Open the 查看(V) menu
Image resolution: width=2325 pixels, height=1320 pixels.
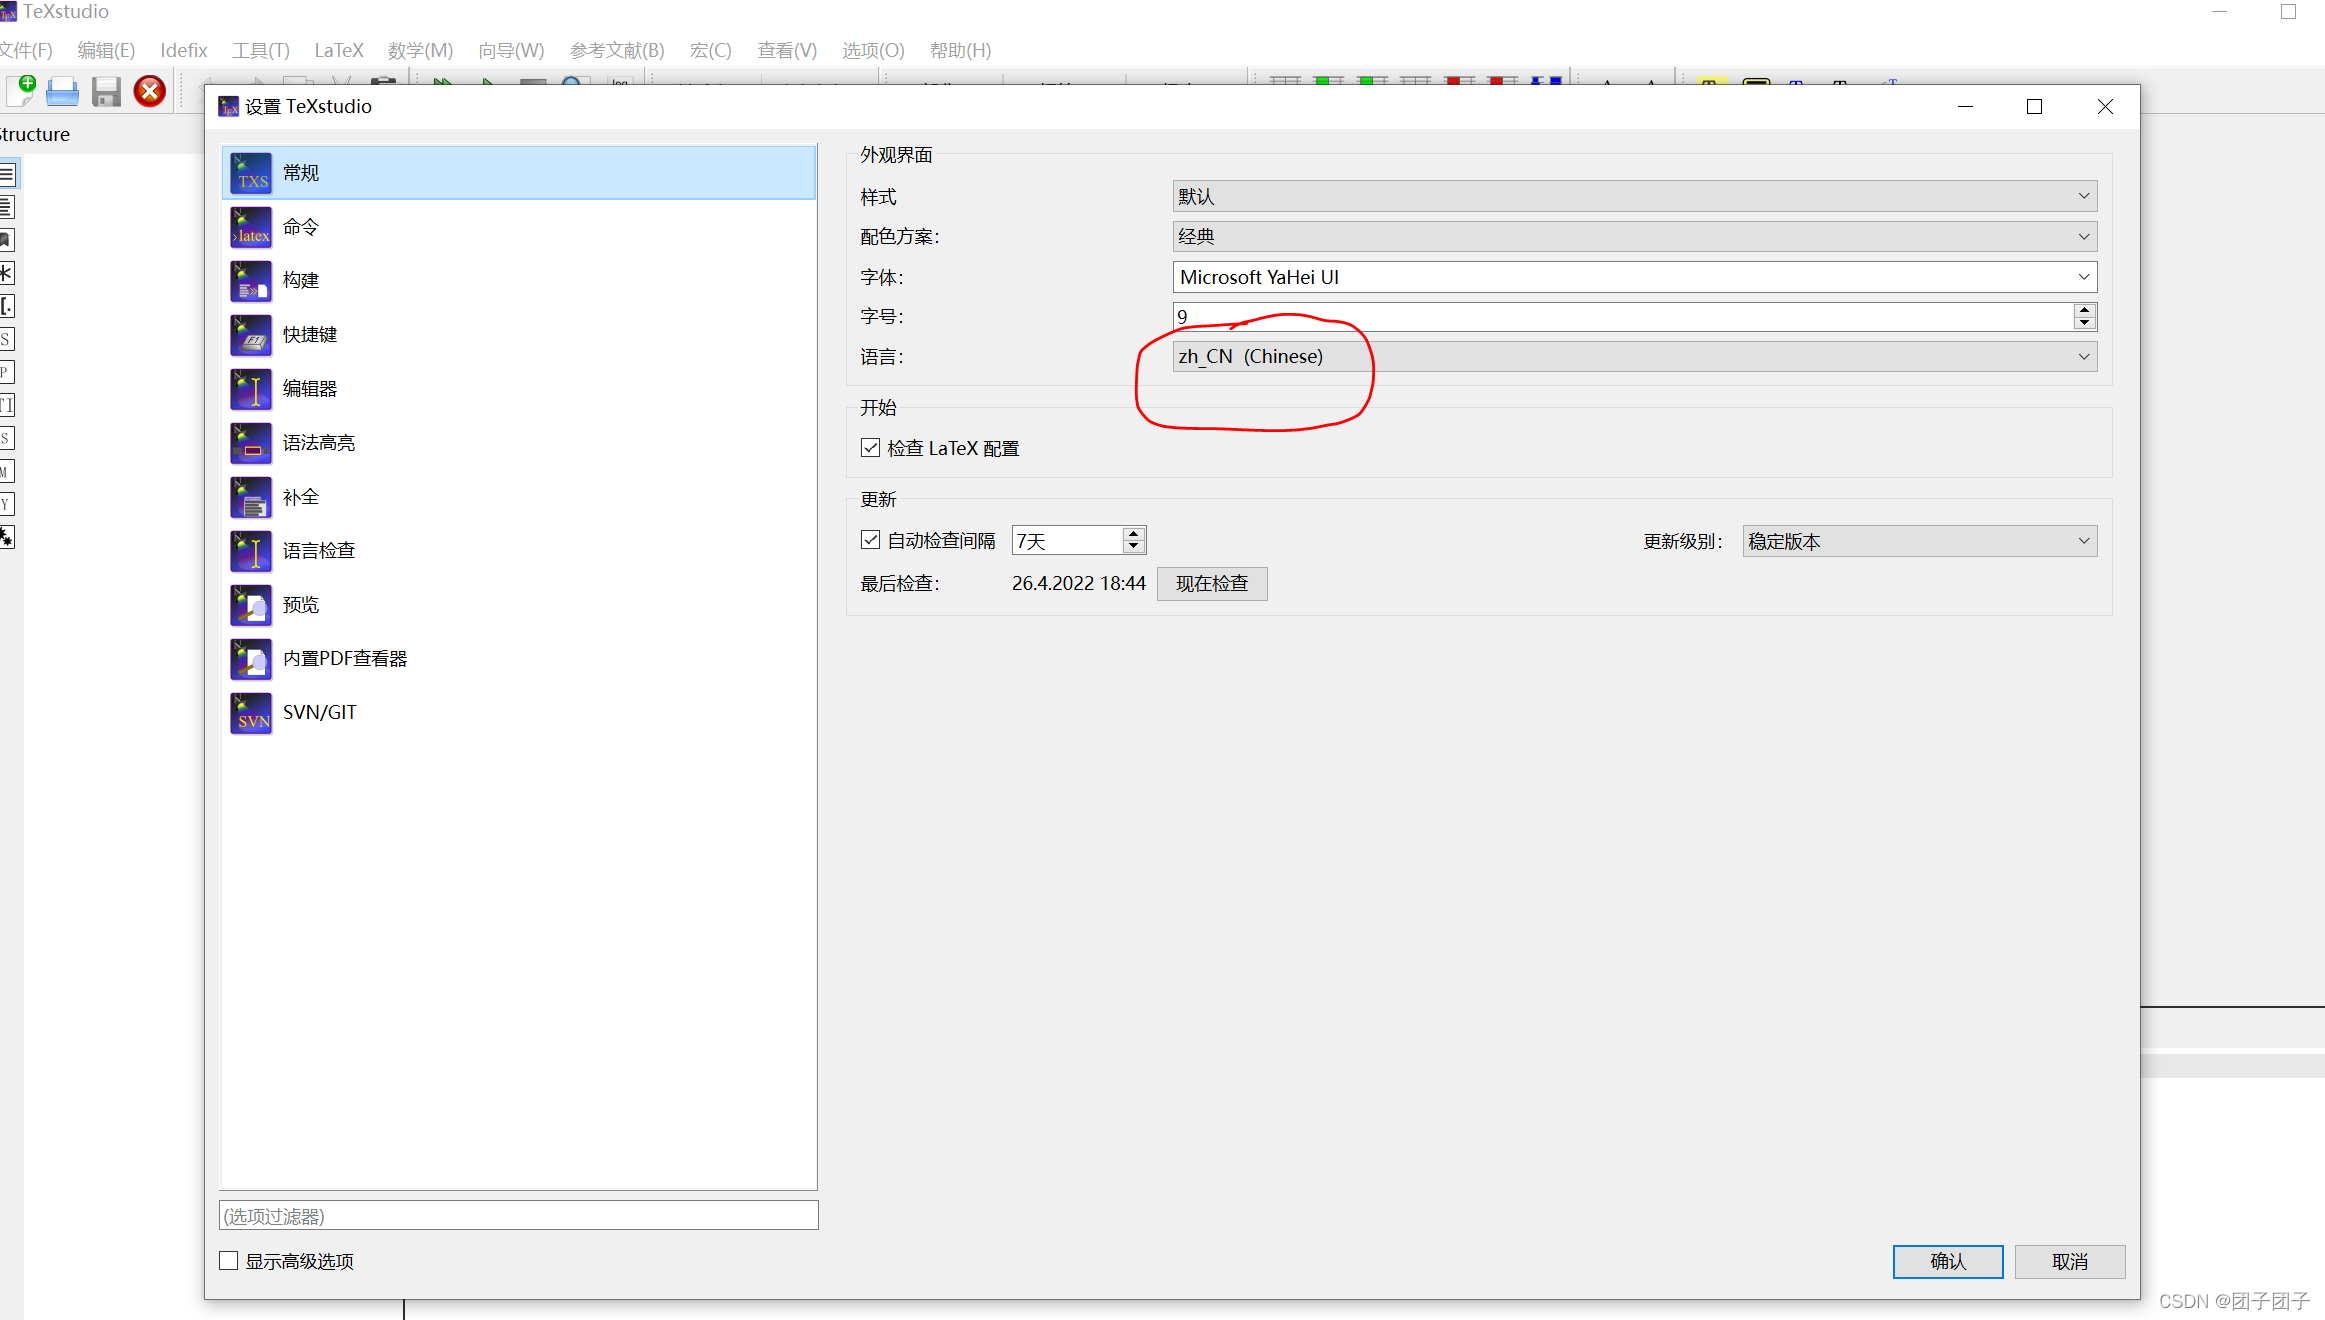(x=787, y=50)
